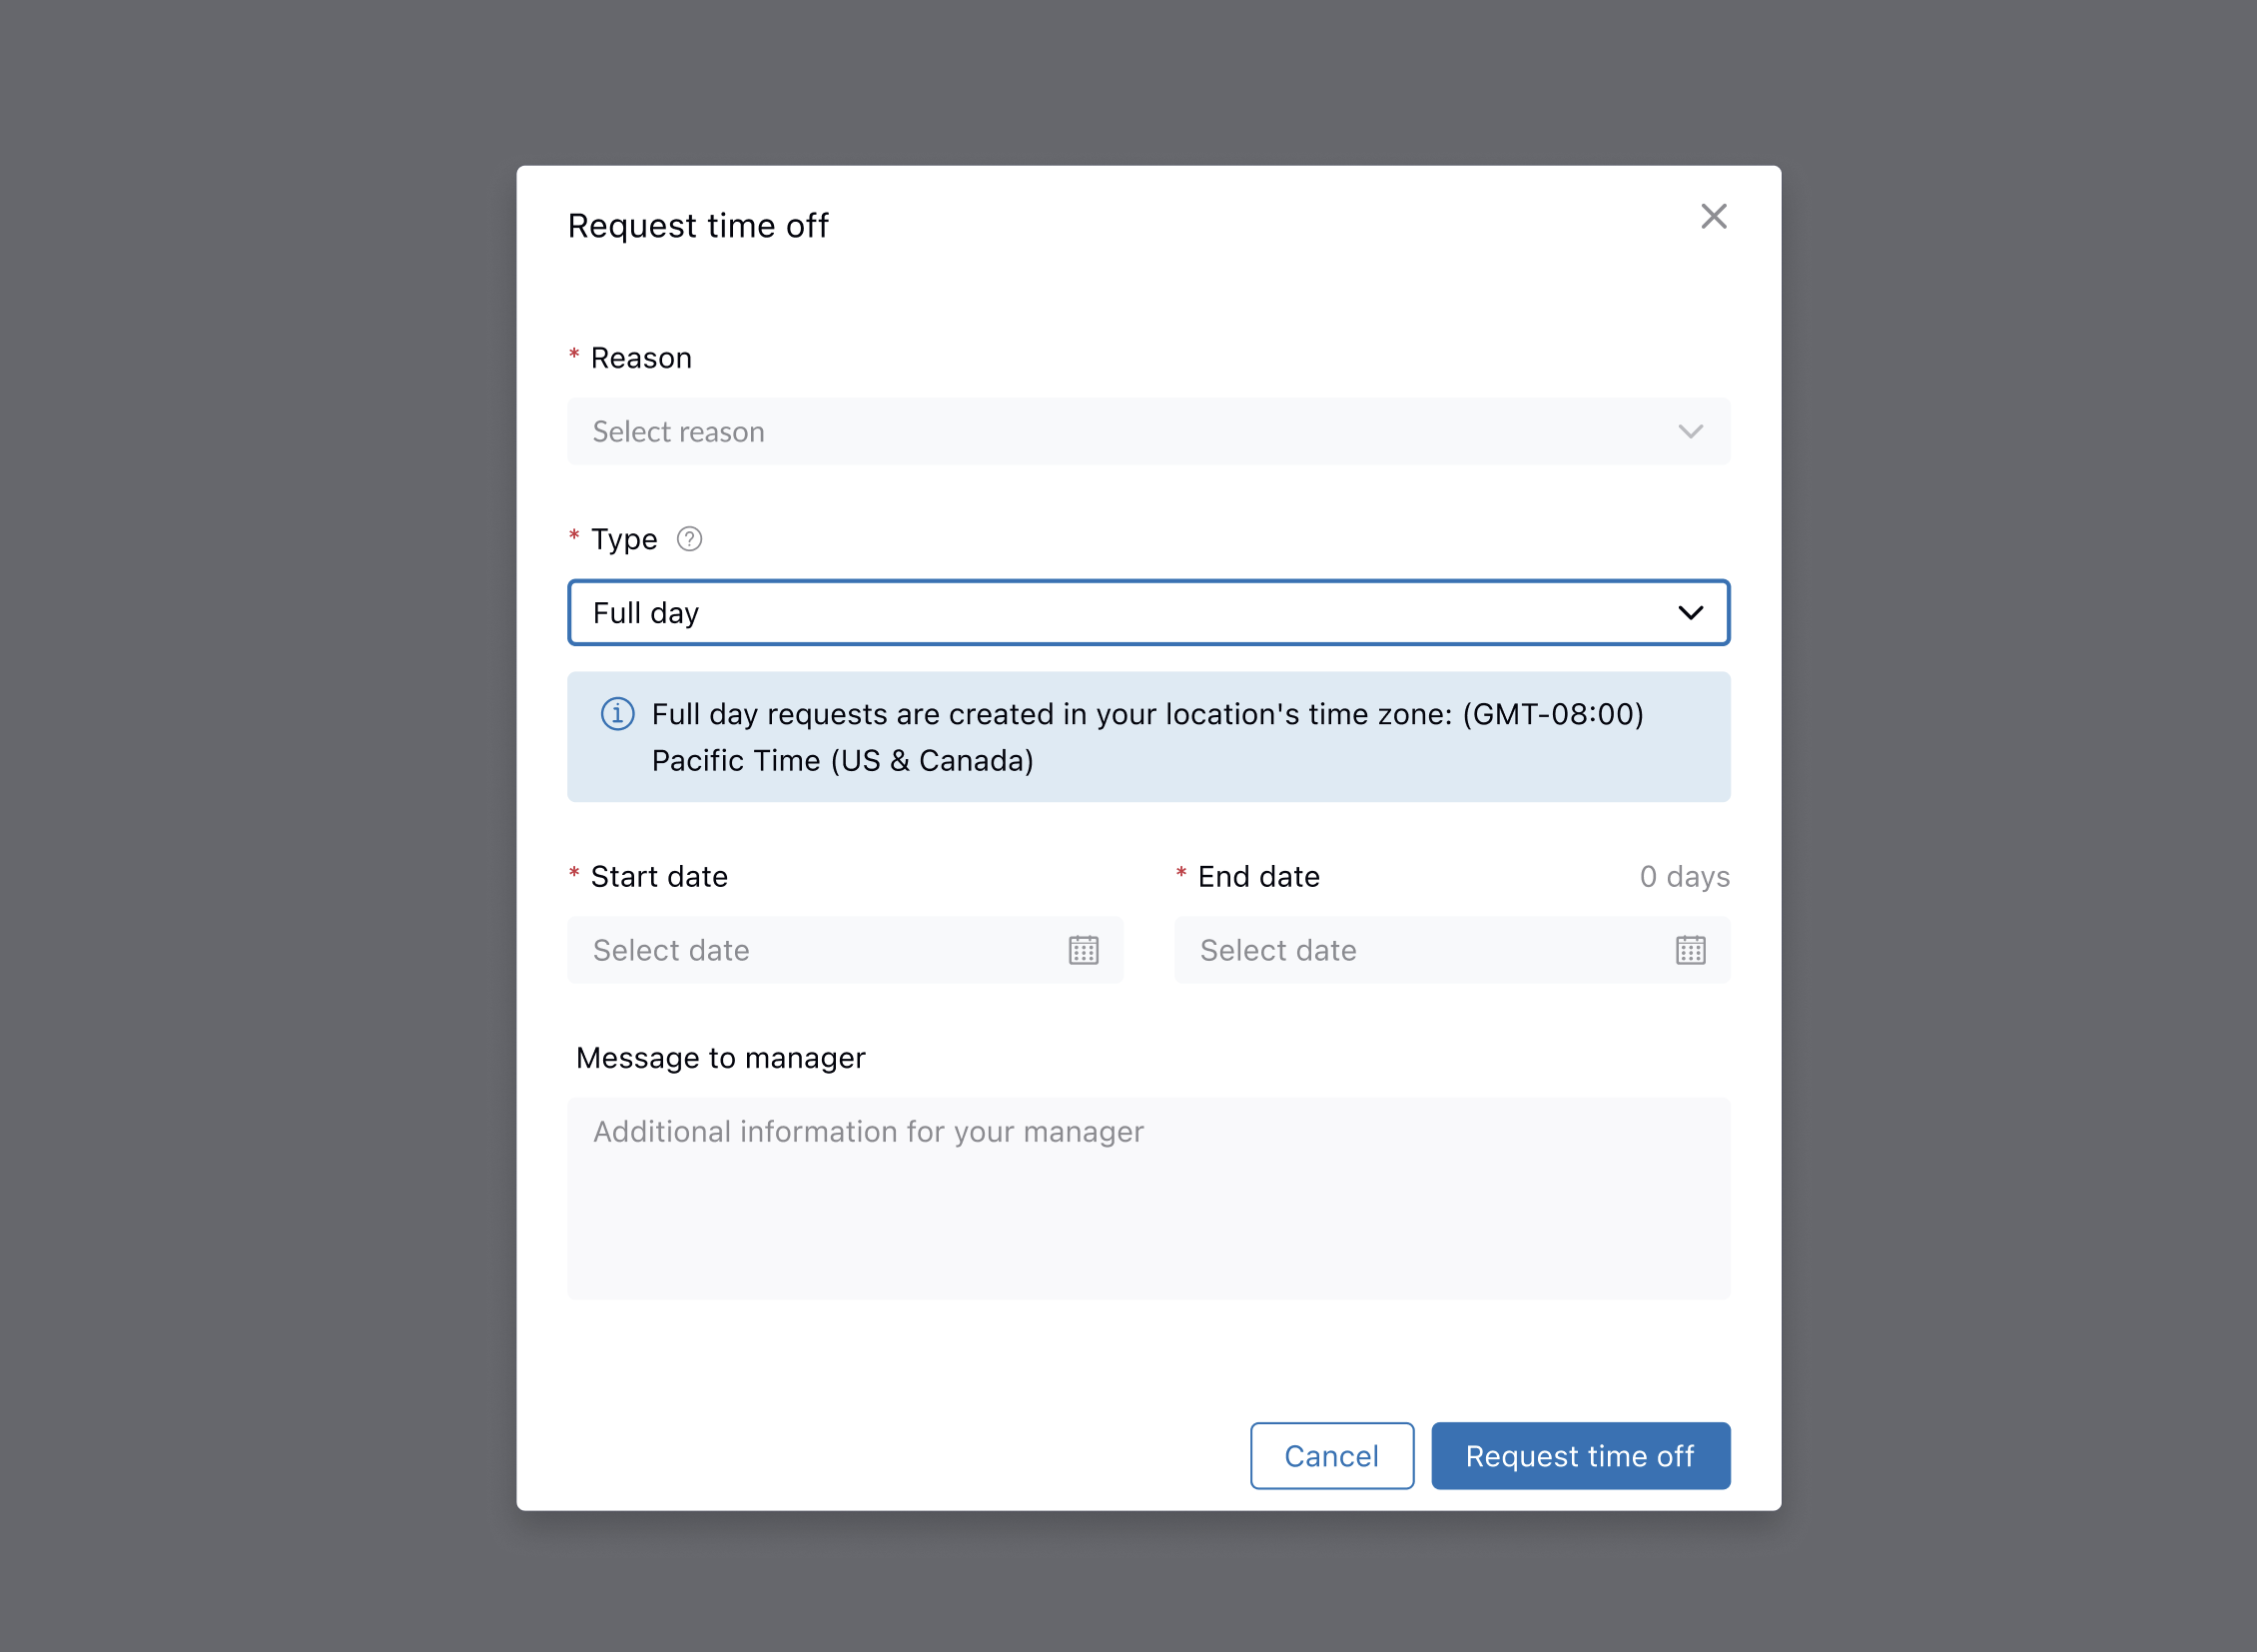
Task: Click the End date label
Action: coord(1258,877)
